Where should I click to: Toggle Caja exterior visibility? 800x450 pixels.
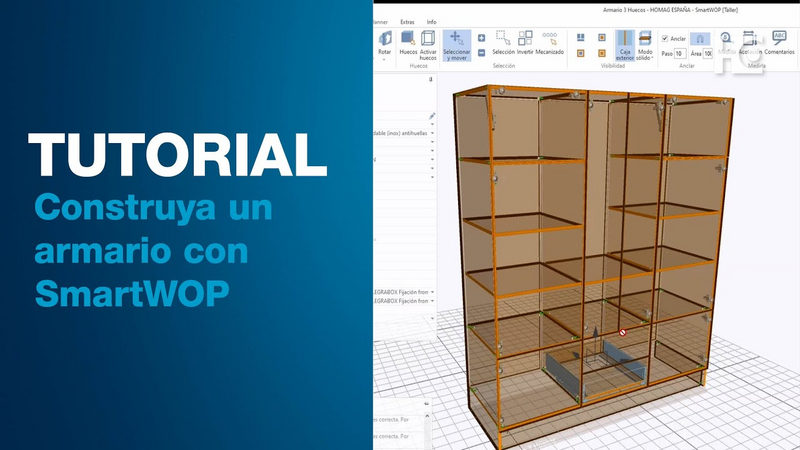tap(625, 44)
